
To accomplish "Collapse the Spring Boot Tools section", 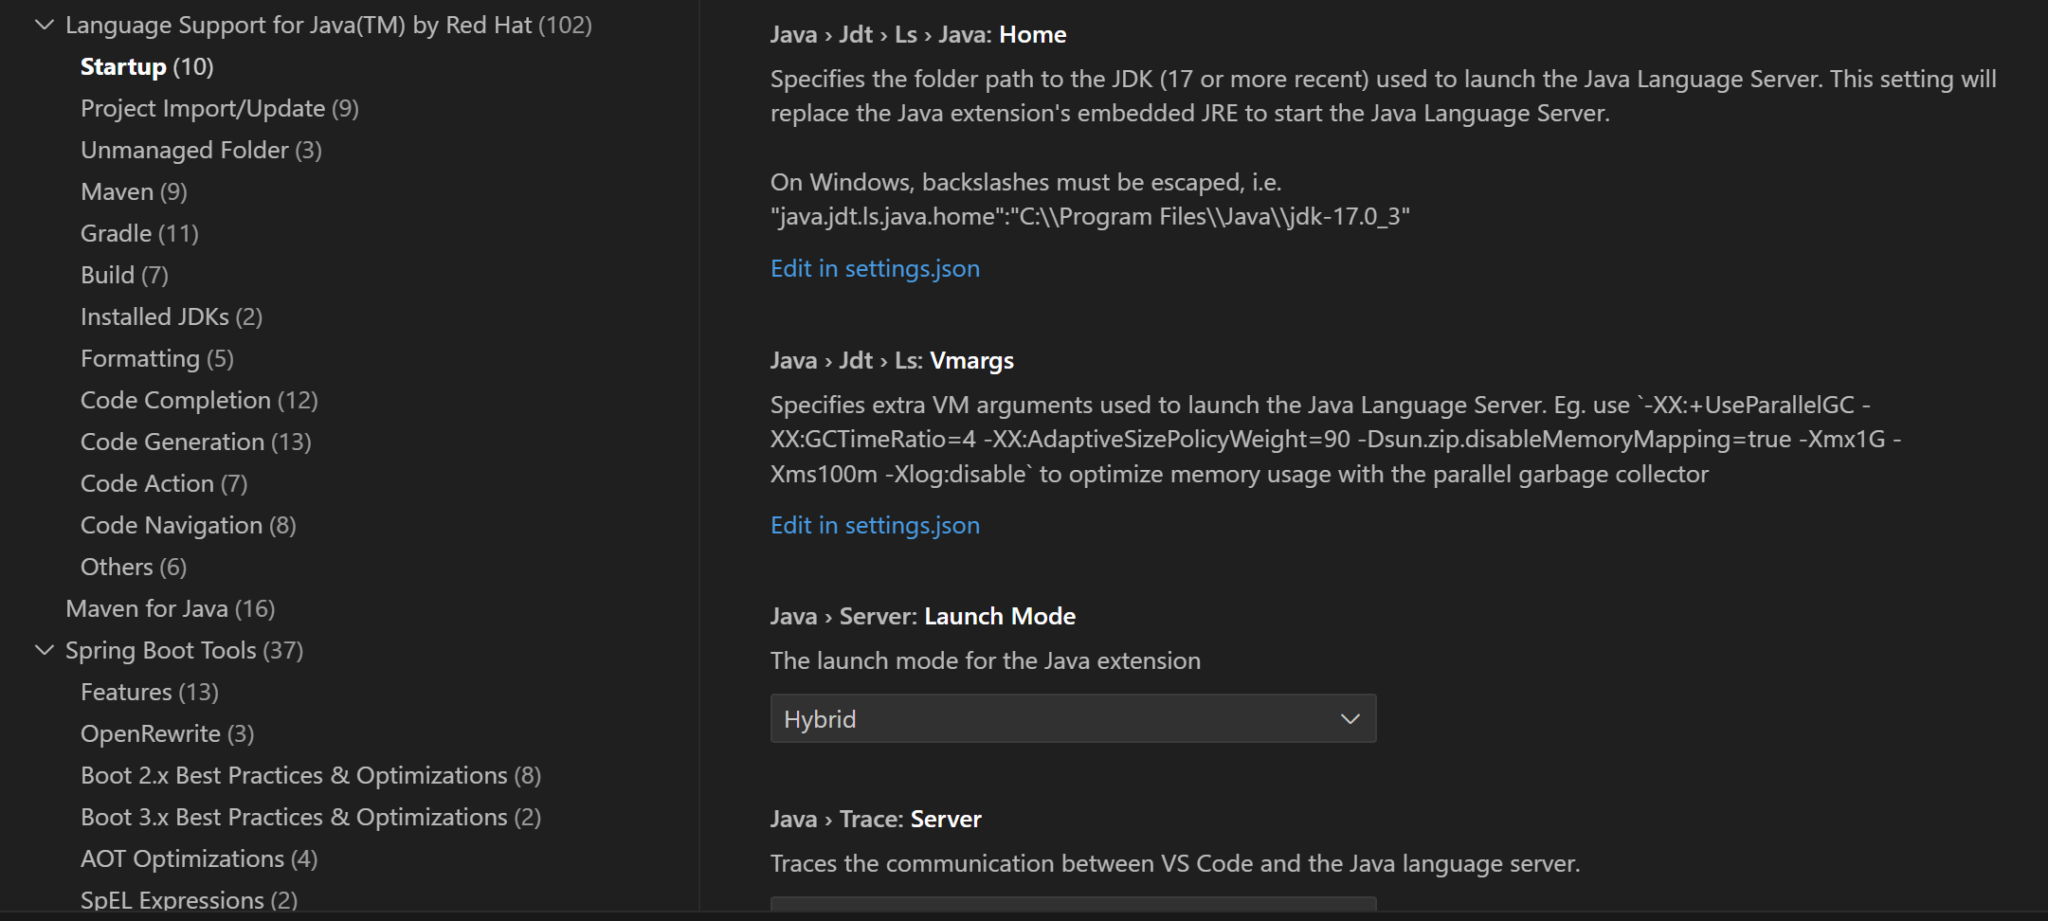I will coord(44,650).
